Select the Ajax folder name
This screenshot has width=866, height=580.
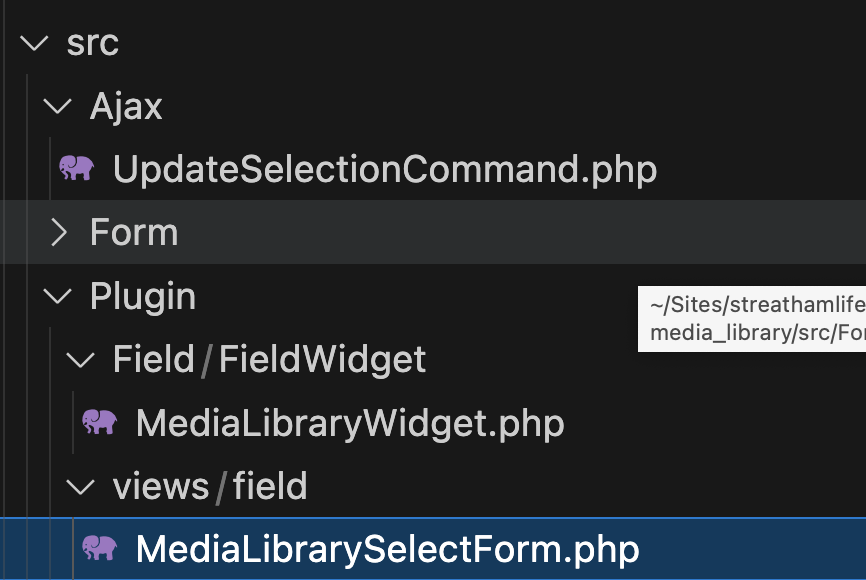tap(126, 106)
